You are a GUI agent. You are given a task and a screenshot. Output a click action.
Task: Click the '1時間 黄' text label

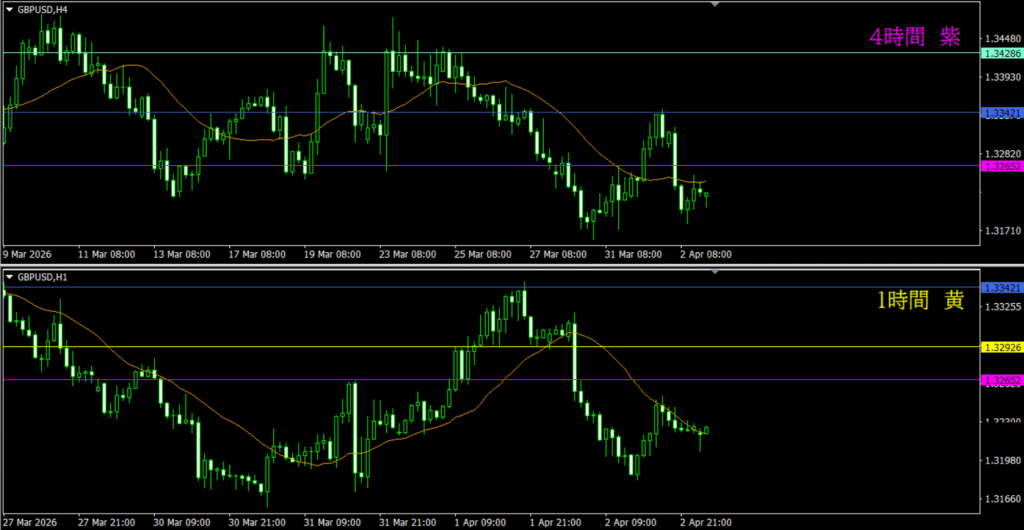(920, 299)
